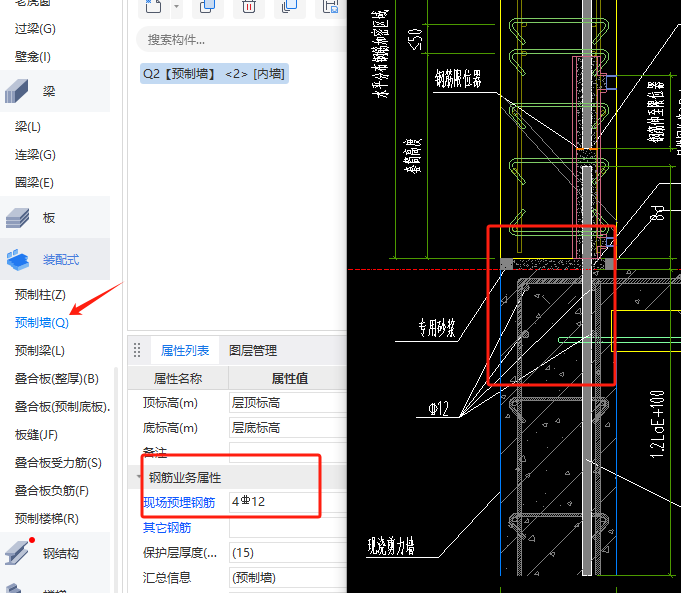Expand the 板 category header

pyautogui.click(x=55, y=217)
